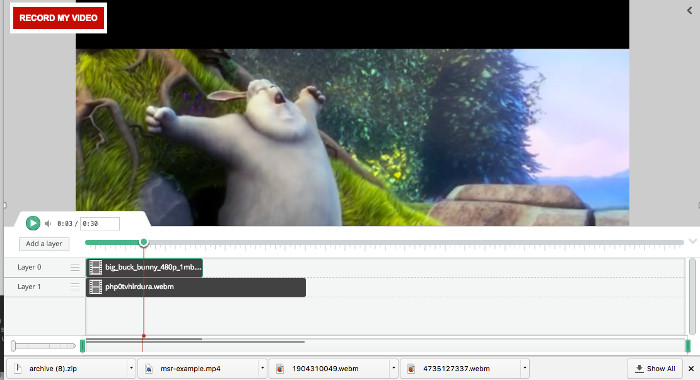Click the vertical scrollbar of the layers panel
Screen dimensions: 700x380
coord(692,296)
